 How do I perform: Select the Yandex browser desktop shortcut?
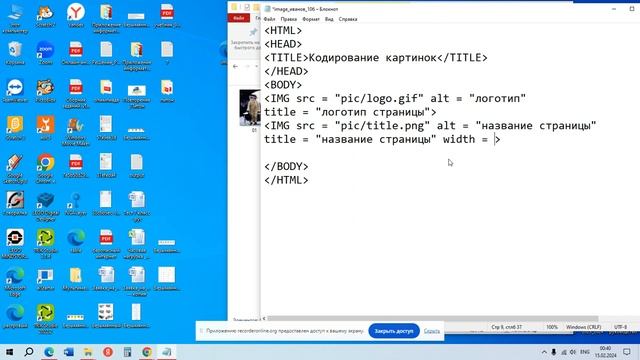(x=76, y=16)
